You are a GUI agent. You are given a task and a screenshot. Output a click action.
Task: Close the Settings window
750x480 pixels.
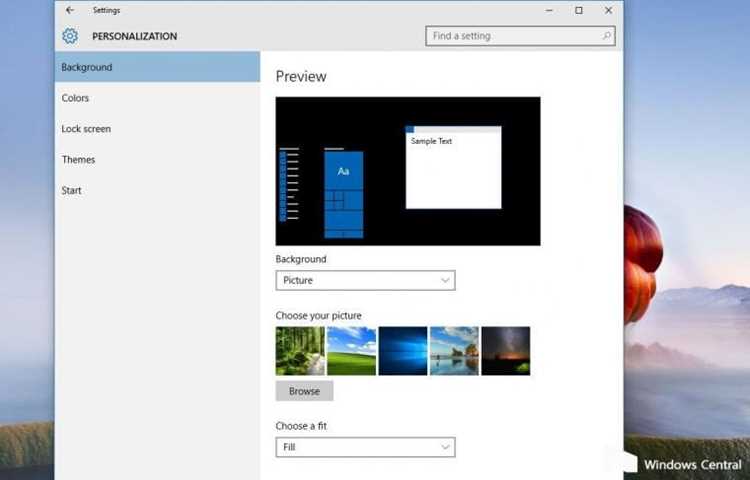pos(608,10)
